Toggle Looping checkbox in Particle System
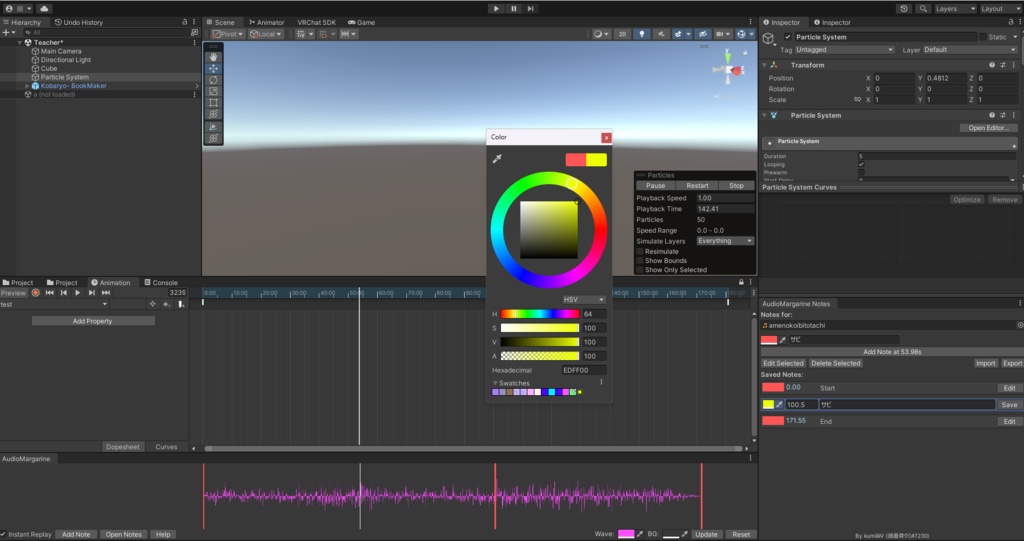Viewport: 1024px width, 541px height. point(861,165)
